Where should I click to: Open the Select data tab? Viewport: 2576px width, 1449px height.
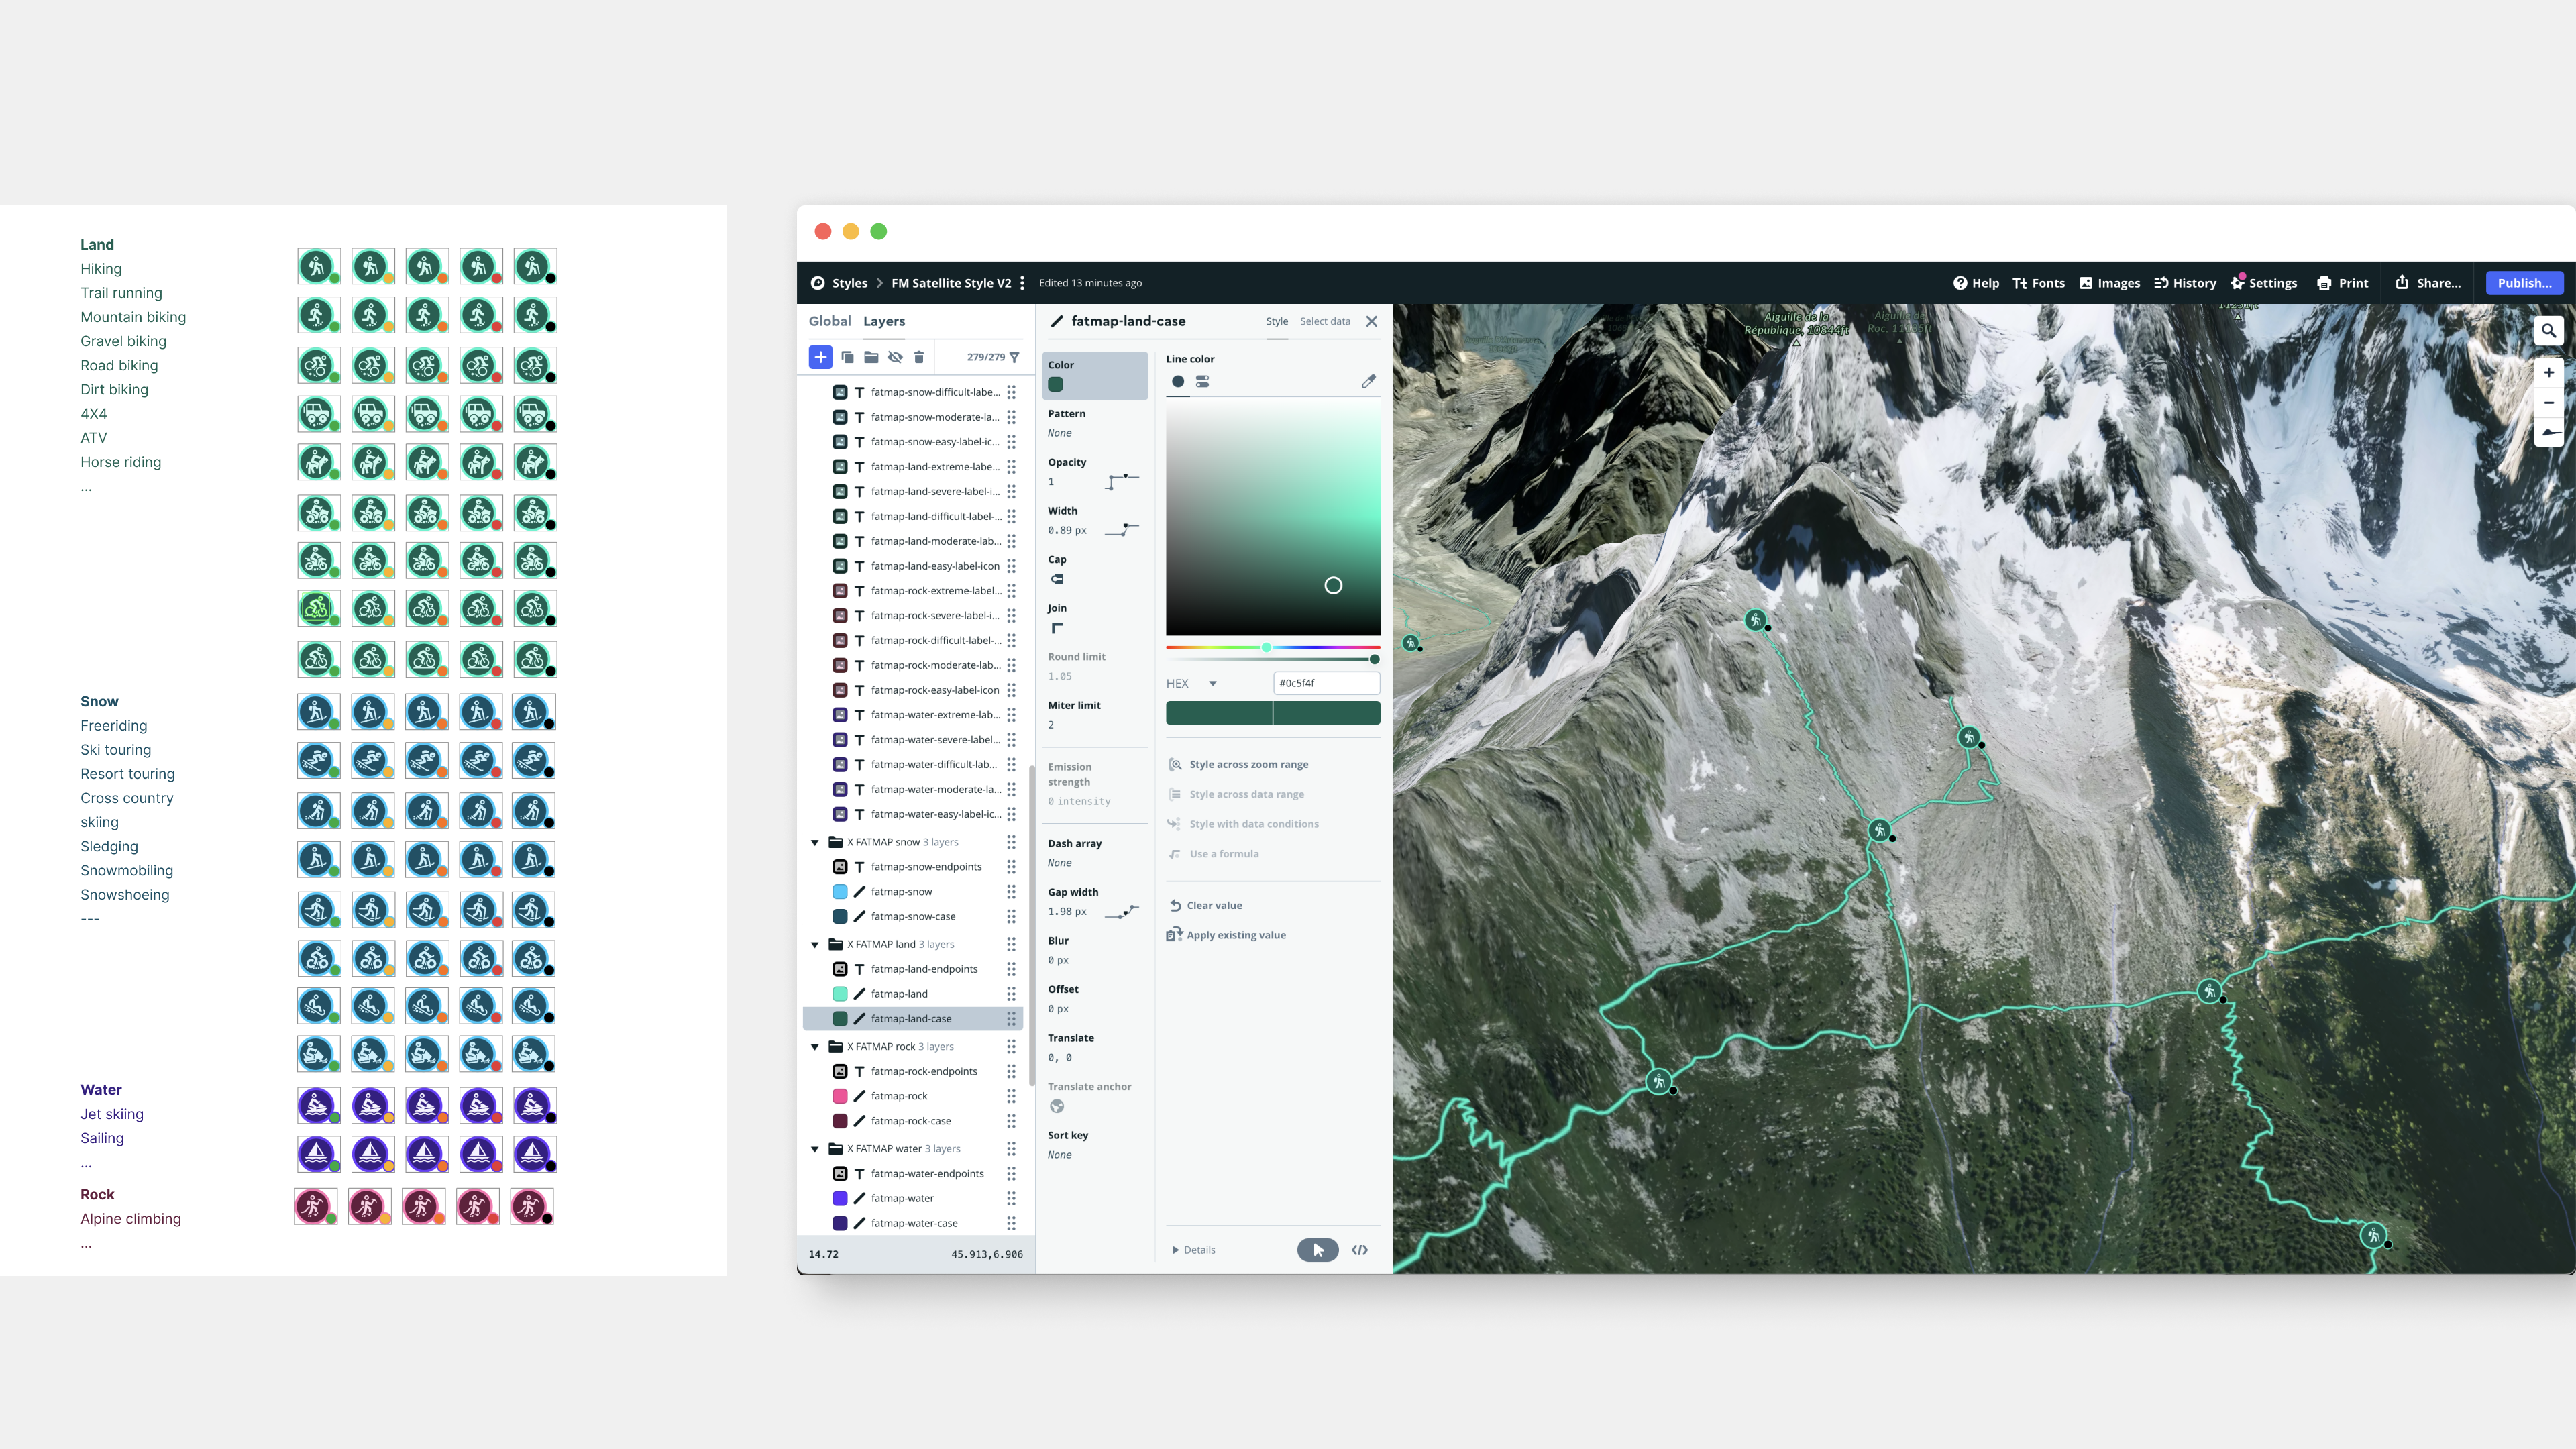tap(1325, 321)
